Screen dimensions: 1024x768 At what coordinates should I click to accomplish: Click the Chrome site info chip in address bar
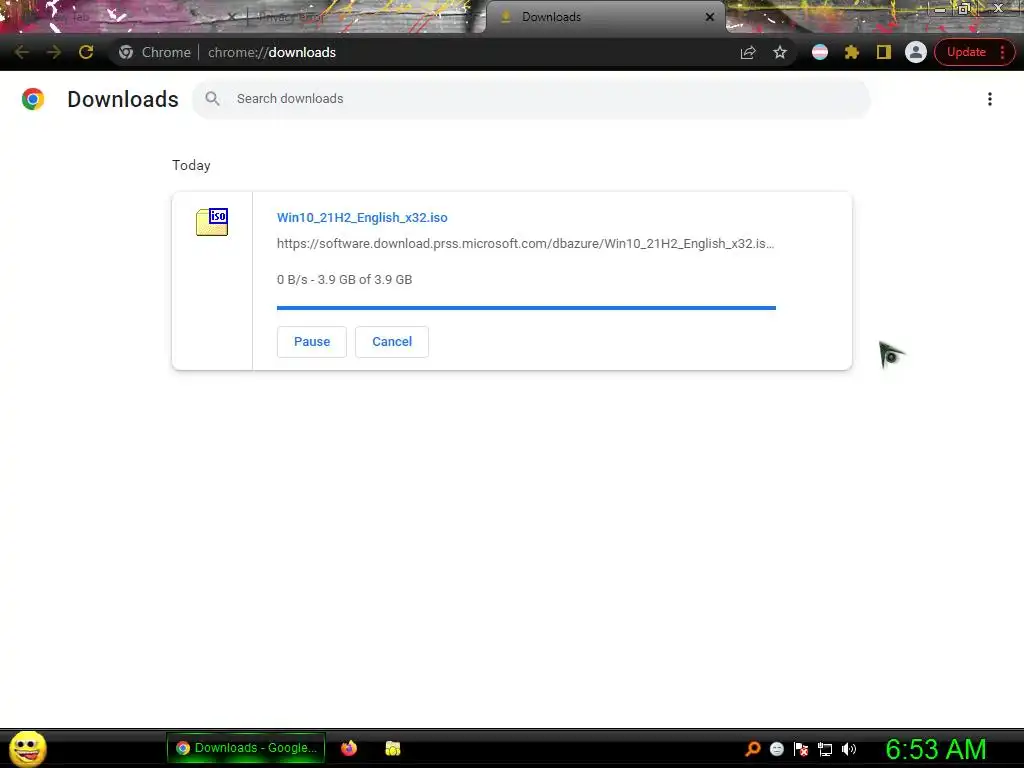(155, 52)
